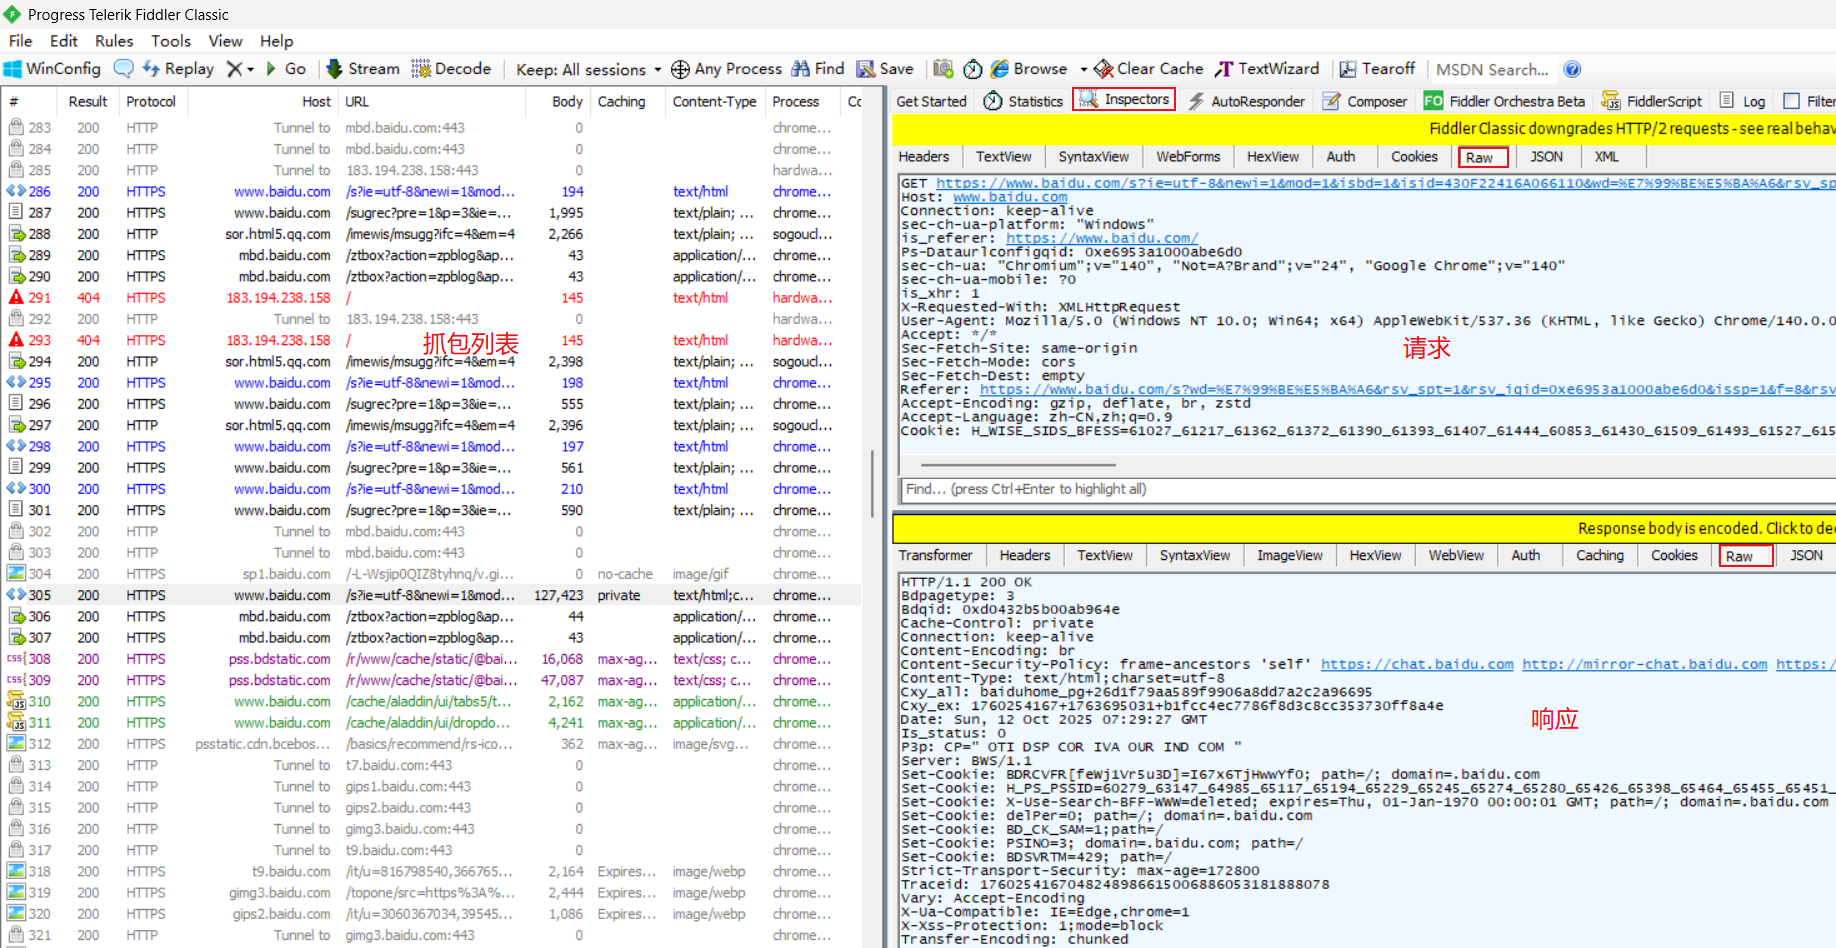This screenshot has height=948, width=1836.
Task: Select the response ImageView tab
Action: coord(1289,555)
